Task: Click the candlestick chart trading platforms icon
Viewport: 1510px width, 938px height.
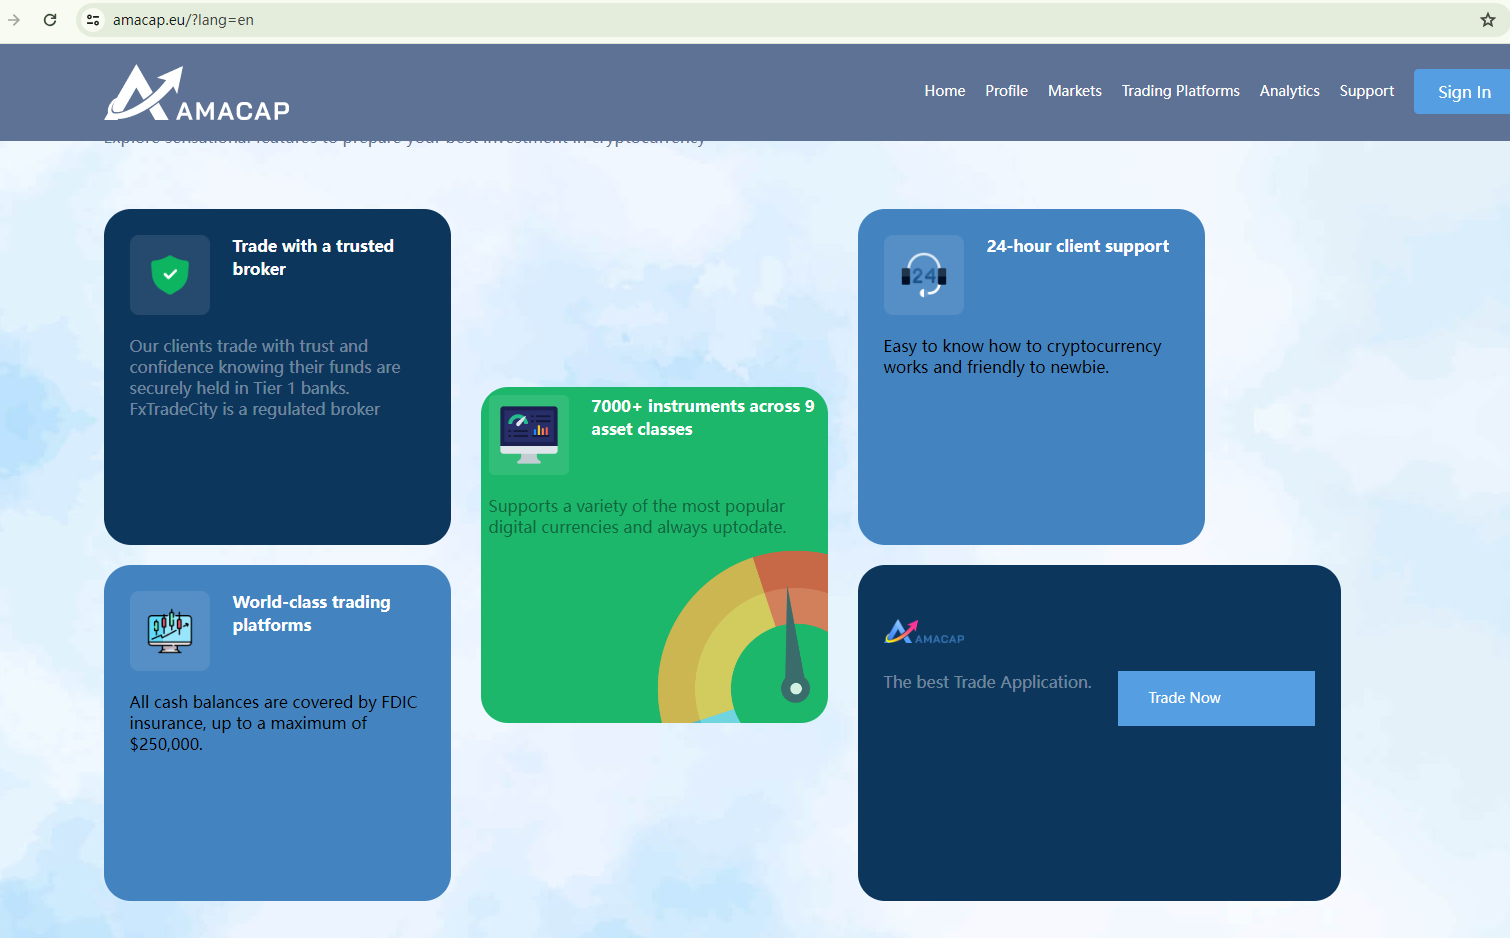Action: (x=170, y=630)
